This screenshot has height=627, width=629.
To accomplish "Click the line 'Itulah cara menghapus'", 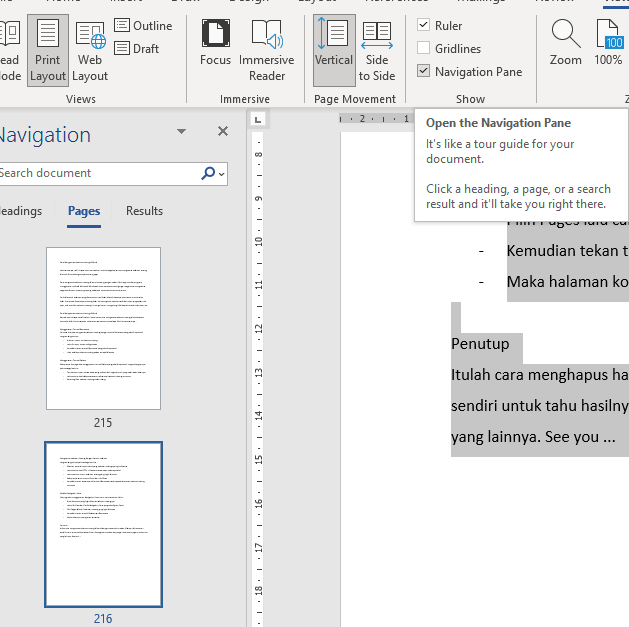I will pyautogui.click(x=540, y=375).
